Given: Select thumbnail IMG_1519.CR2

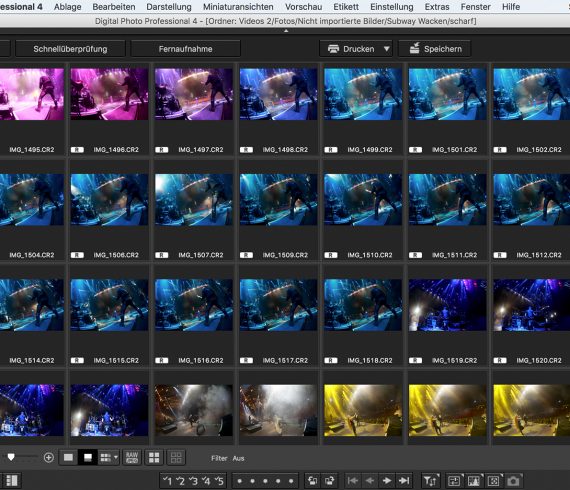Looking at the screenshot, I should pos(447,305).
